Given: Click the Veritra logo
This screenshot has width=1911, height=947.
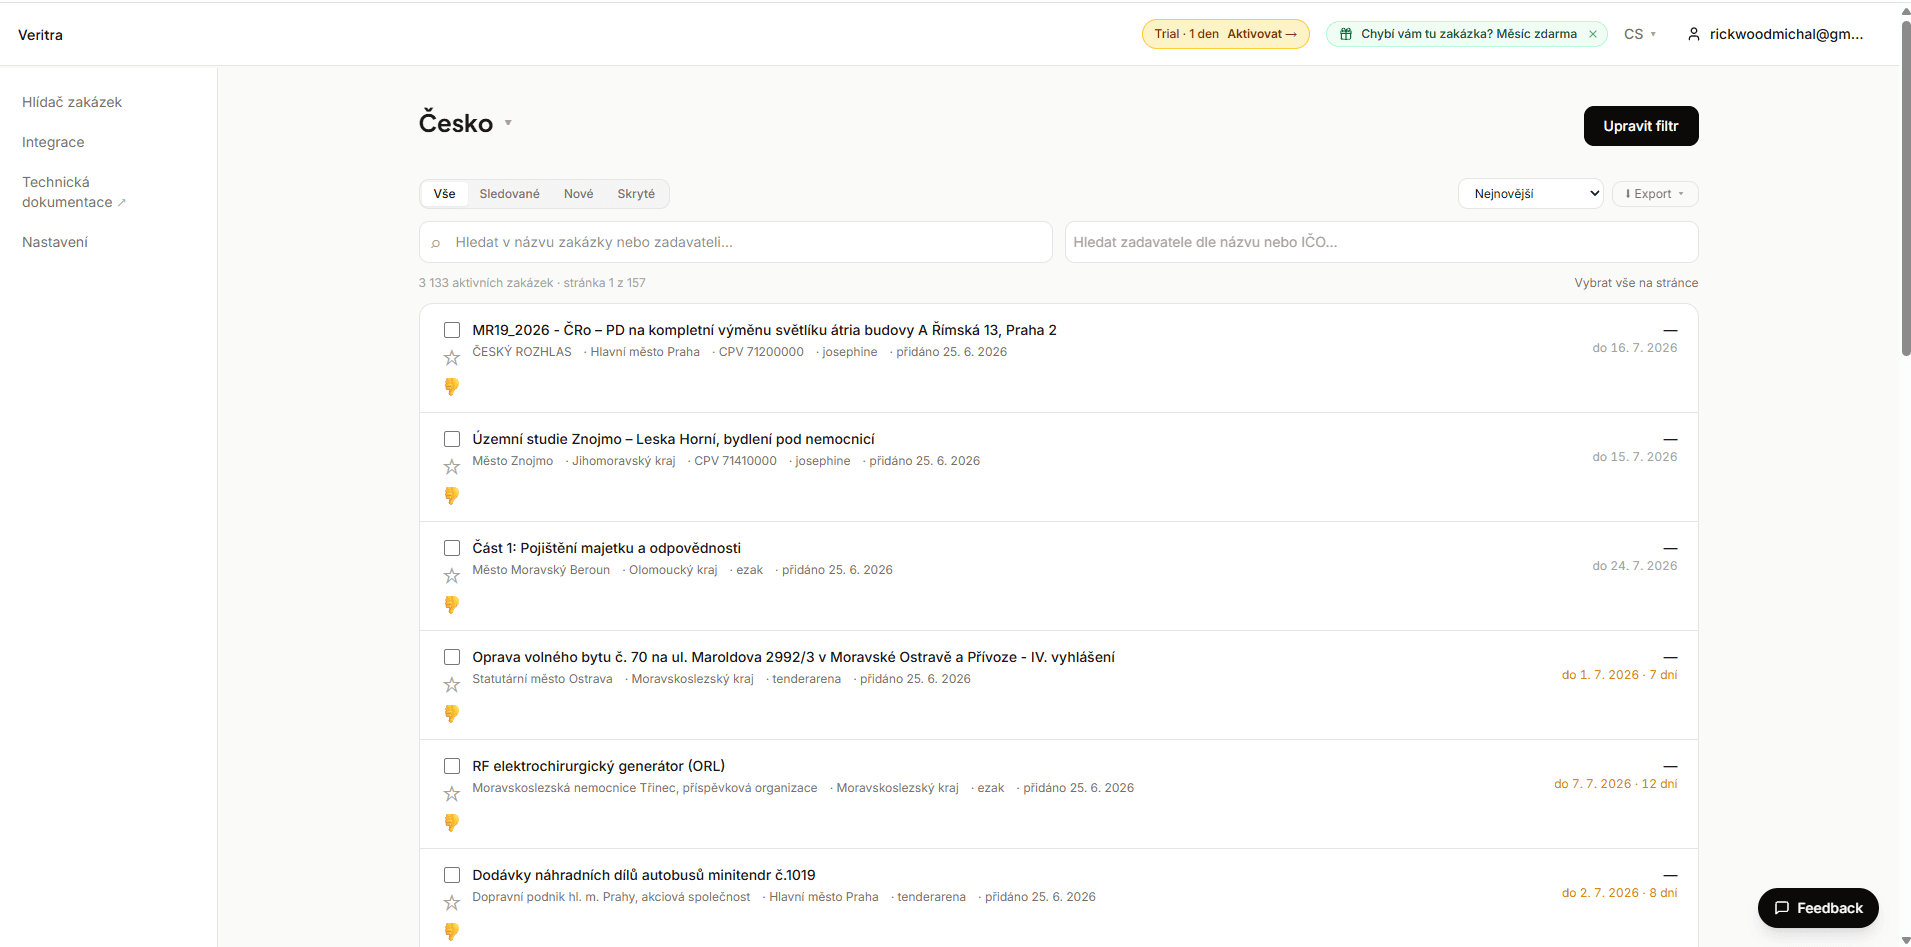Looking at the screenshot, I should pos(40,35).
